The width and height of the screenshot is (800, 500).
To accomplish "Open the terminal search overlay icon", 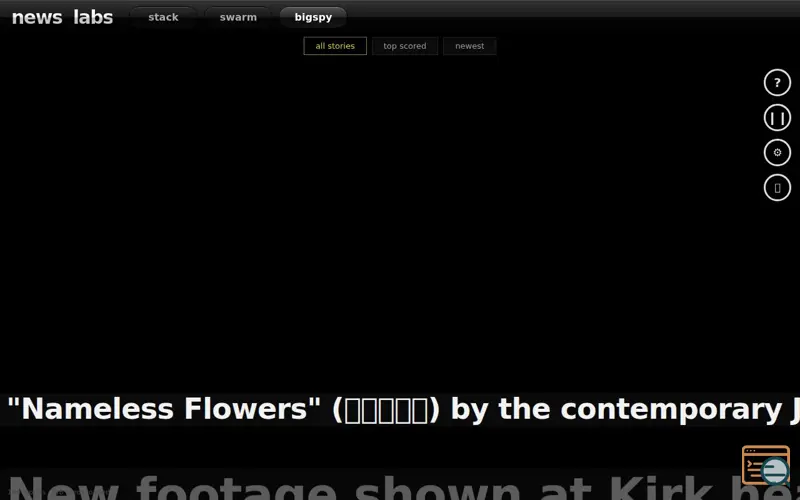I will click(766, 465).
